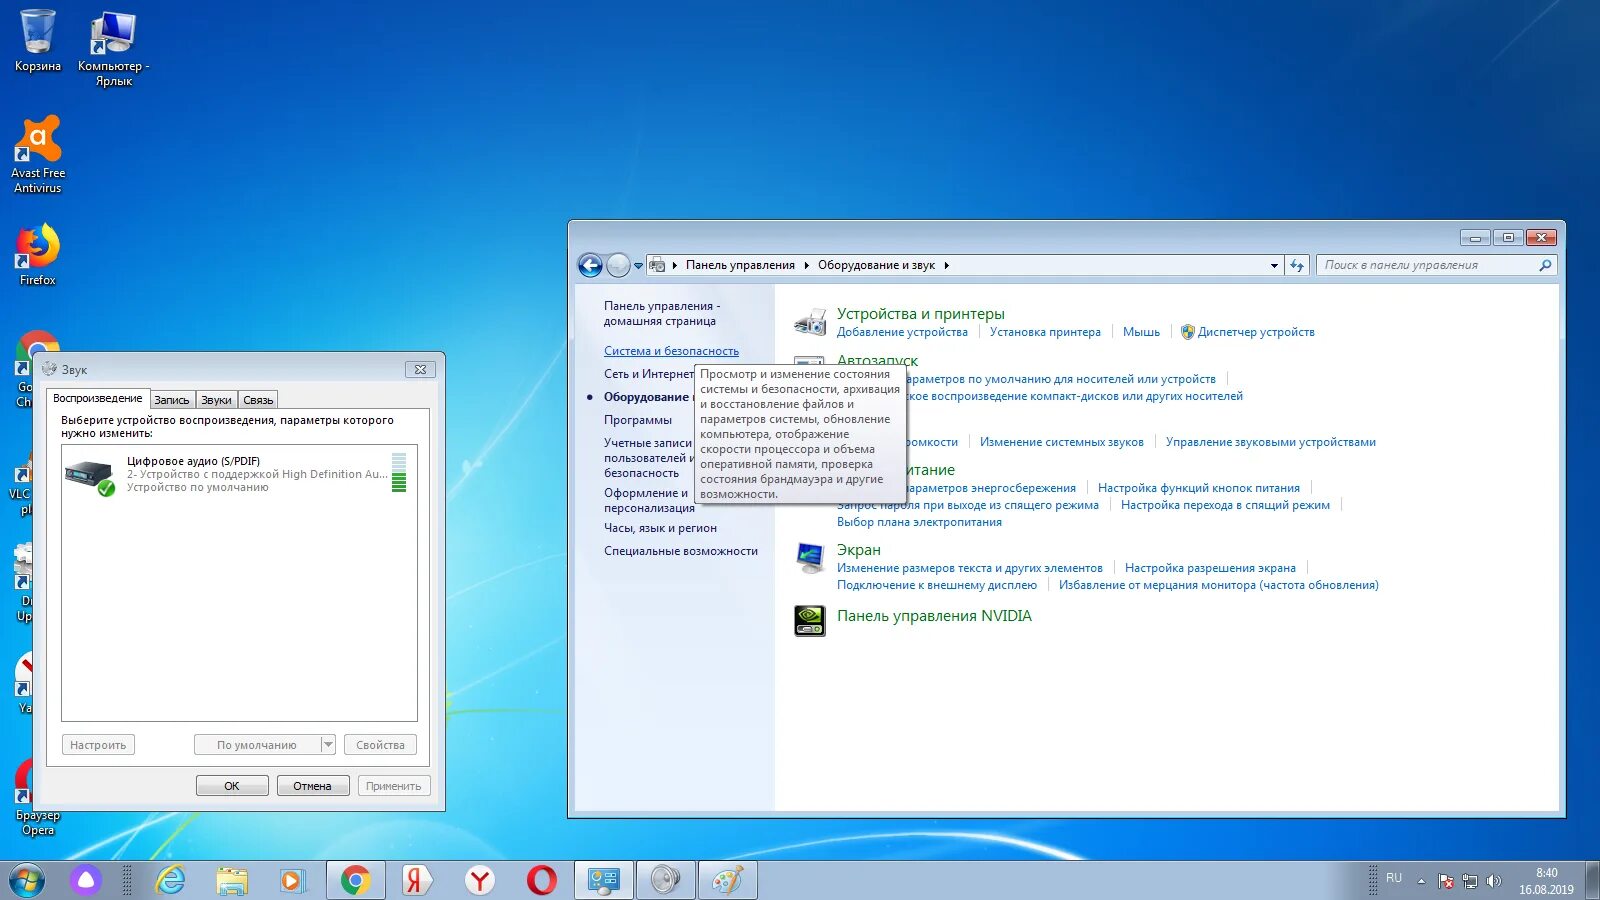Click the purple Alice assistant taskbar icon

[x=86, y=881]
